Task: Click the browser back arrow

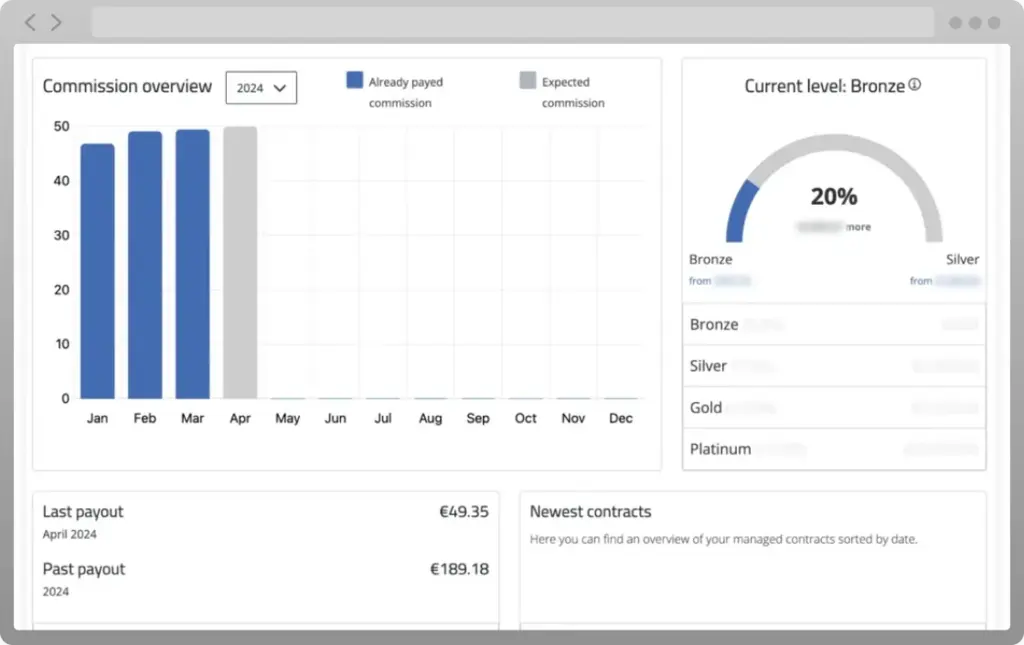Action: click(31, 22)
